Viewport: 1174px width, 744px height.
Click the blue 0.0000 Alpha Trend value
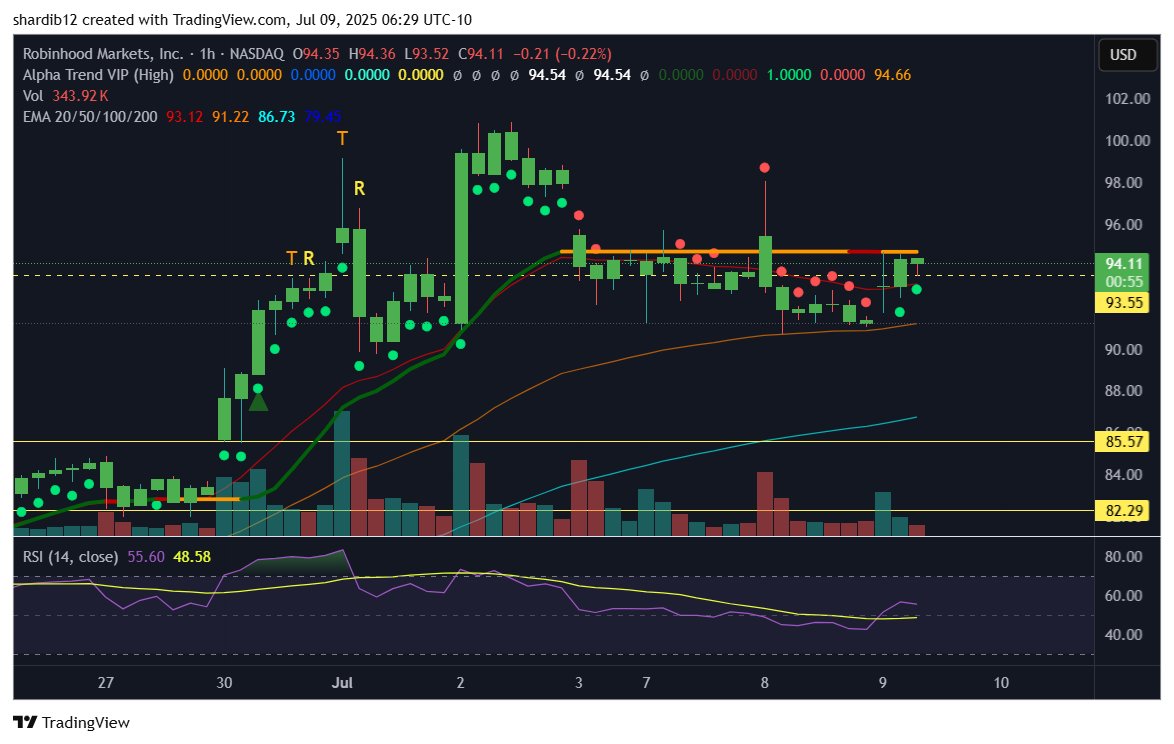[x=313, y=75]
